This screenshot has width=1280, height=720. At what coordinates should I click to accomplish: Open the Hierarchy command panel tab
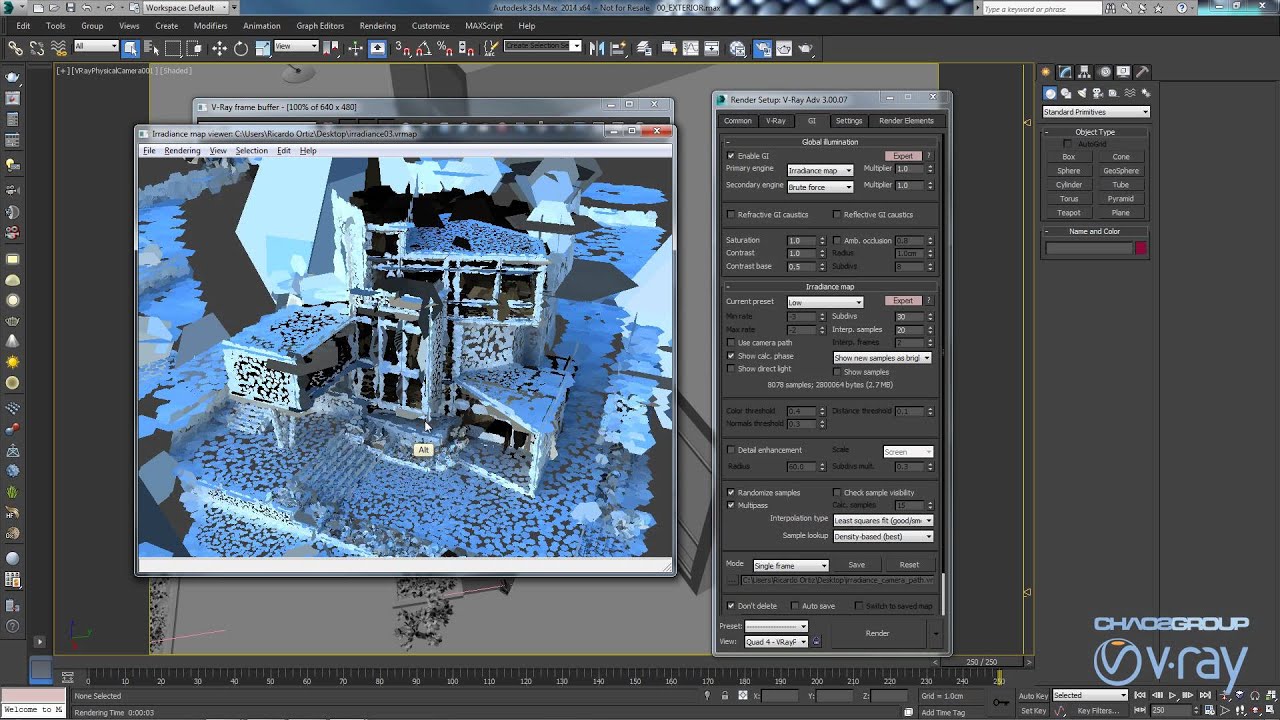pyautogui.click(x=1085, y=72)
